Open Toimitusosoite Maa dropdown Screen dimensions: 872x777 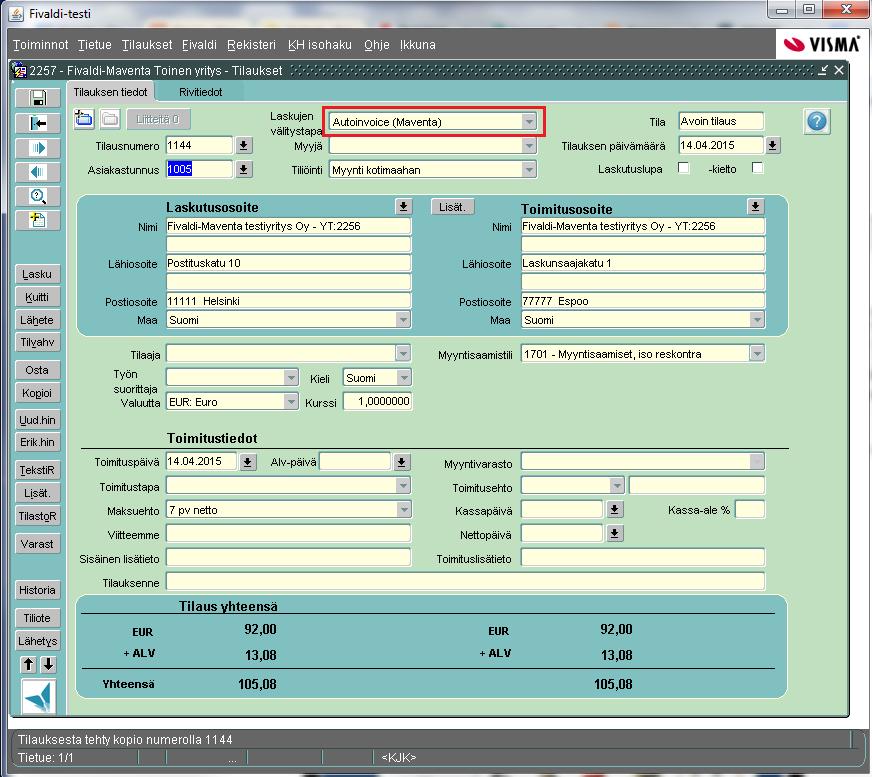click(756, 320)
